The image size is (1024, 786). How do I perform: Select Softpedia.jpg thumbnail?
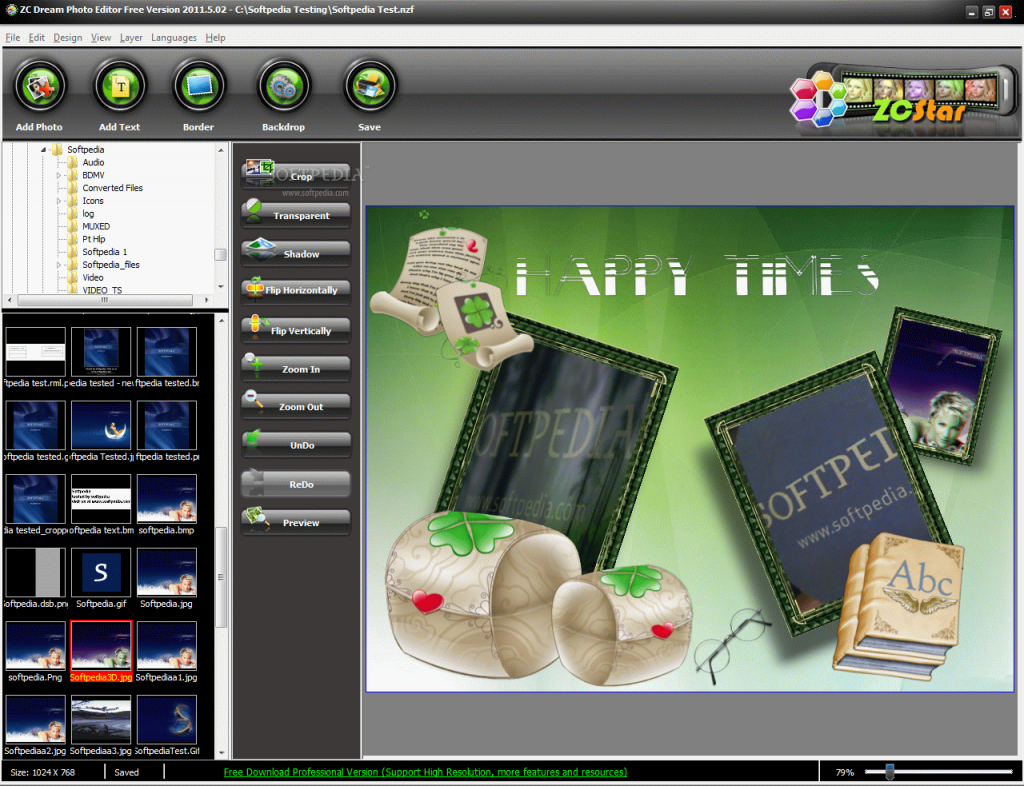pyautogui.click(x=167, y=578)
